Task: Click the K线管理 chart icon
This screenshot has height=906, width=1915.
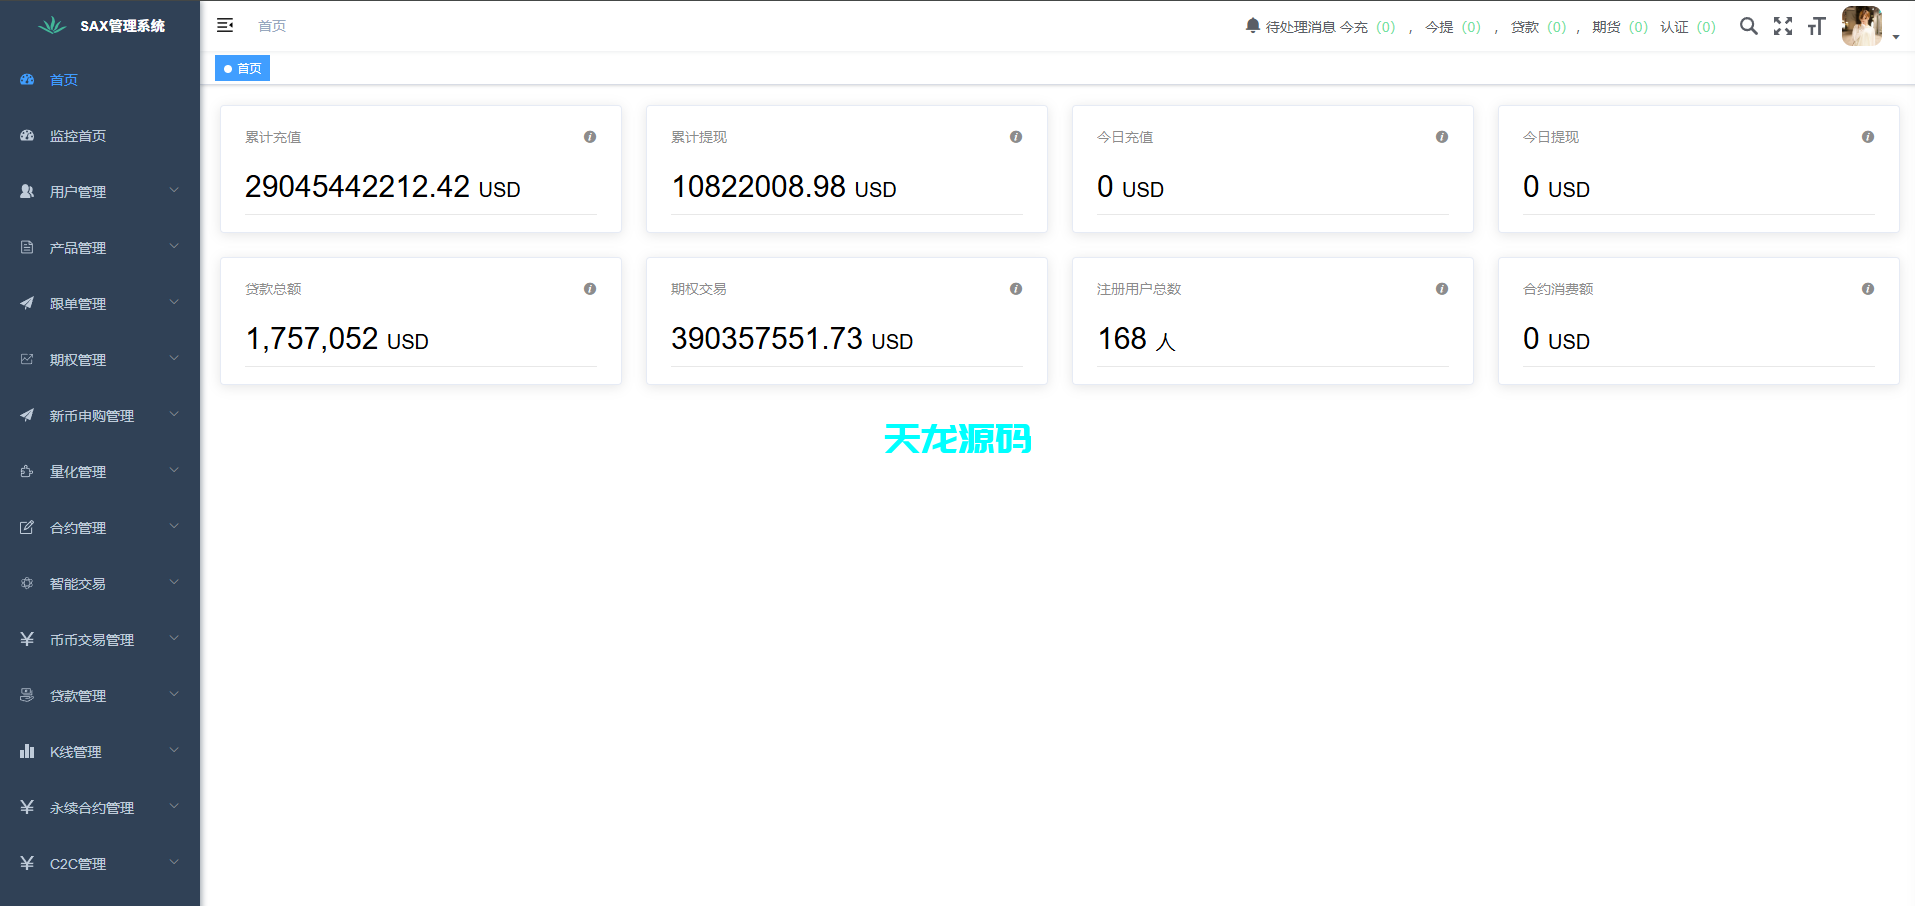Action: (27, 750)
